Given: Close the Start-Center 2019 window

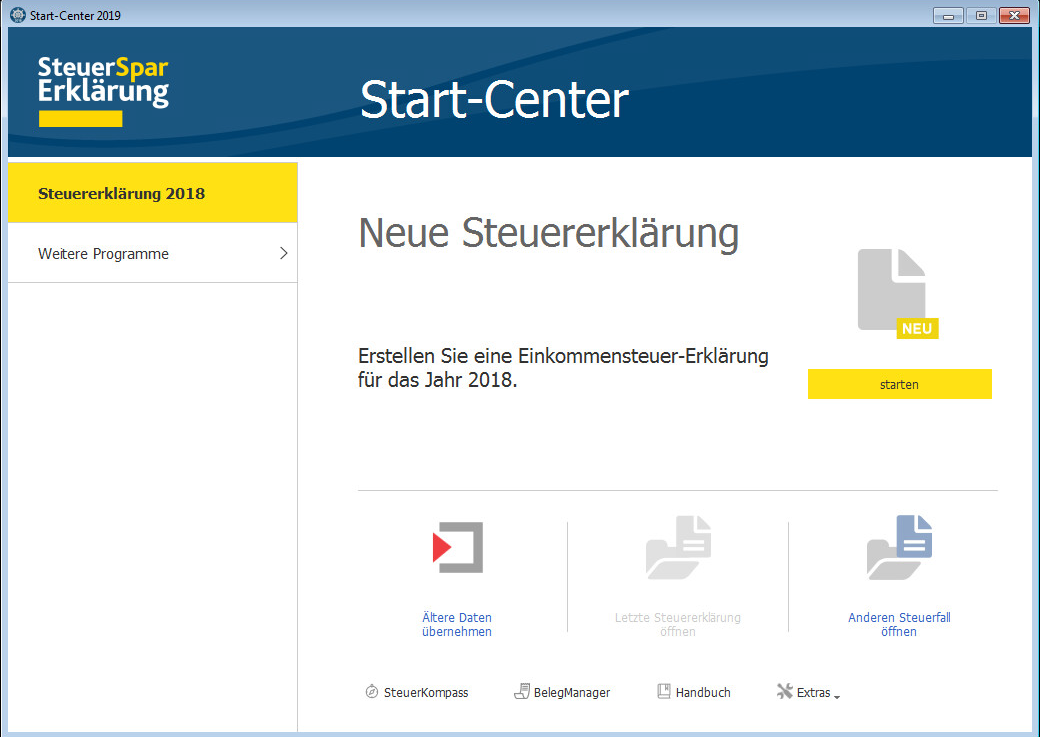Looking at the screenshot, I should pyautogui.click(x=1014, y=15).
